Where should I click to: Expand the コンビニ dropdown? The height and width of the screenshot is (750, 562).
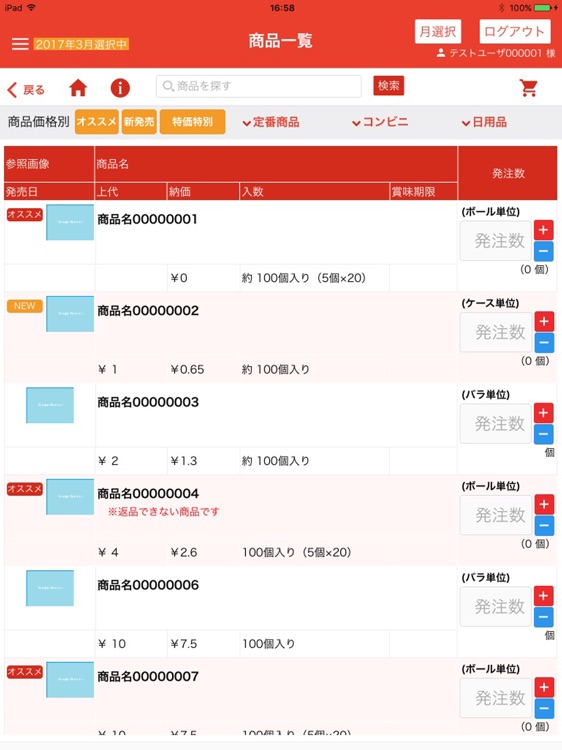(x=380, y=122)
